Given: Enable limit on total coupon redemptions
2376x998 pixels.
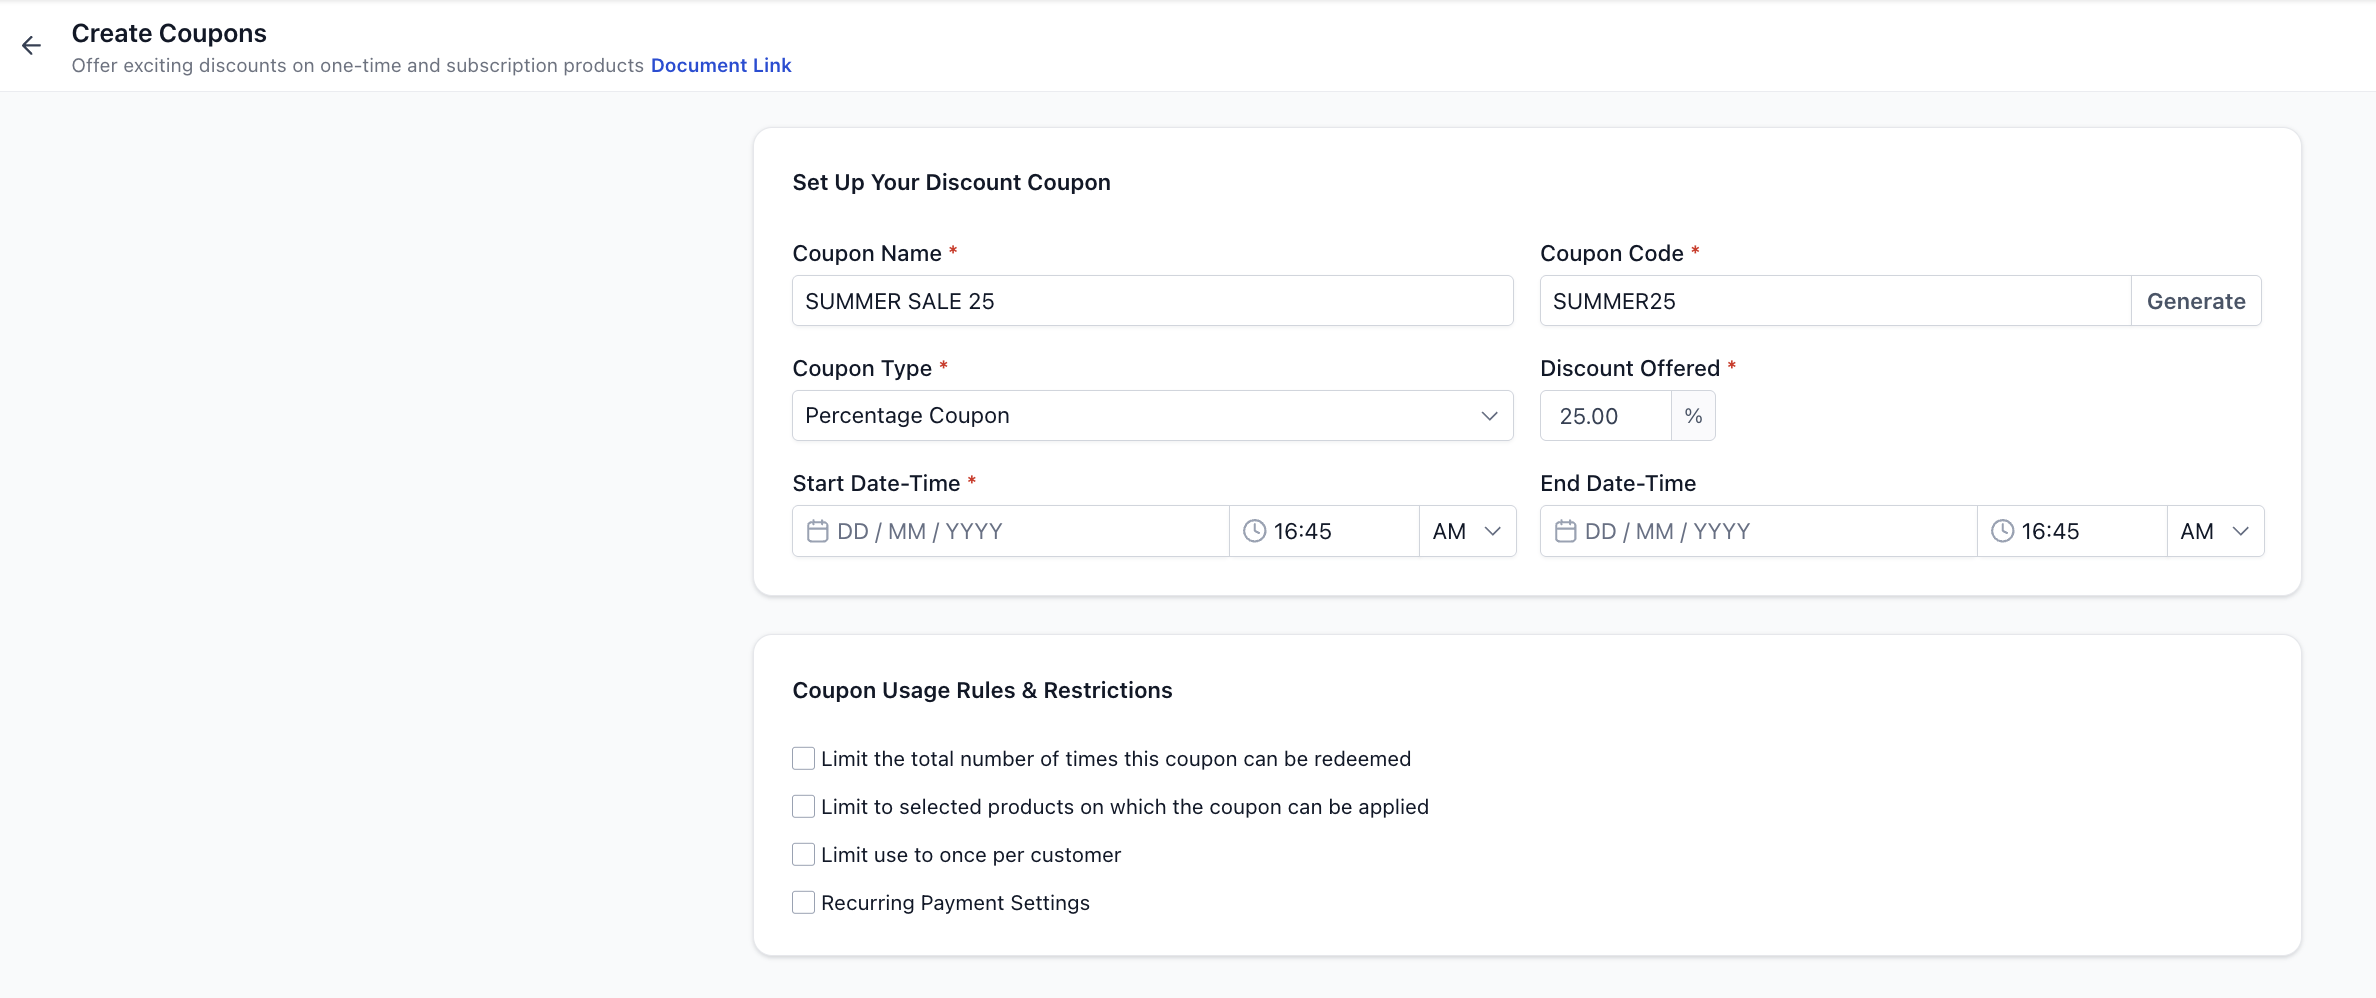Looking at the screenshot, I should tap(803, 759).
